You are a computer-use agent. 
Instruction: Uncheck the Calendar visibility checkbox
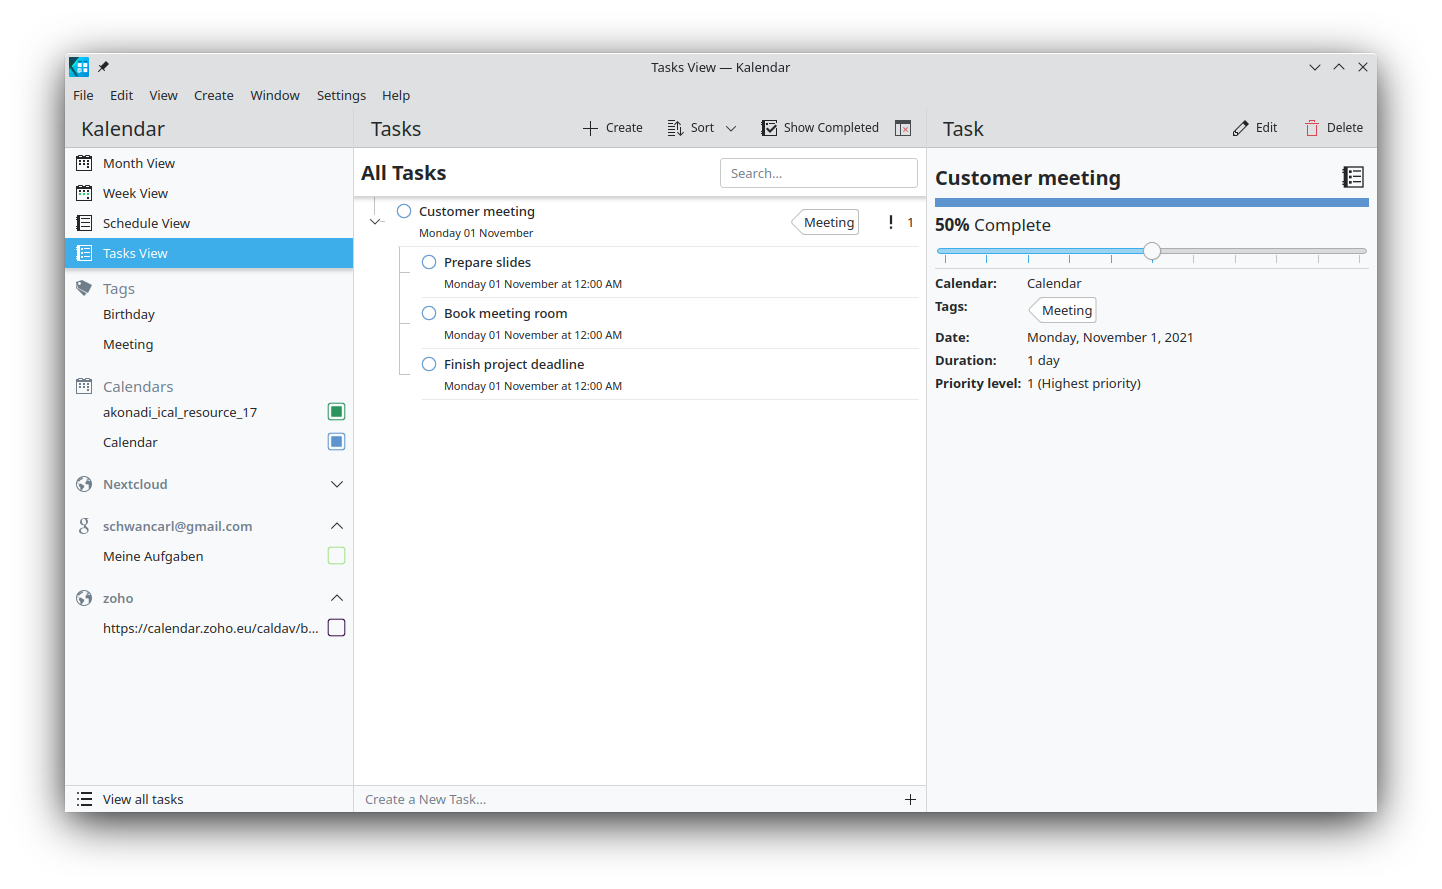click(x=337, y=442)
